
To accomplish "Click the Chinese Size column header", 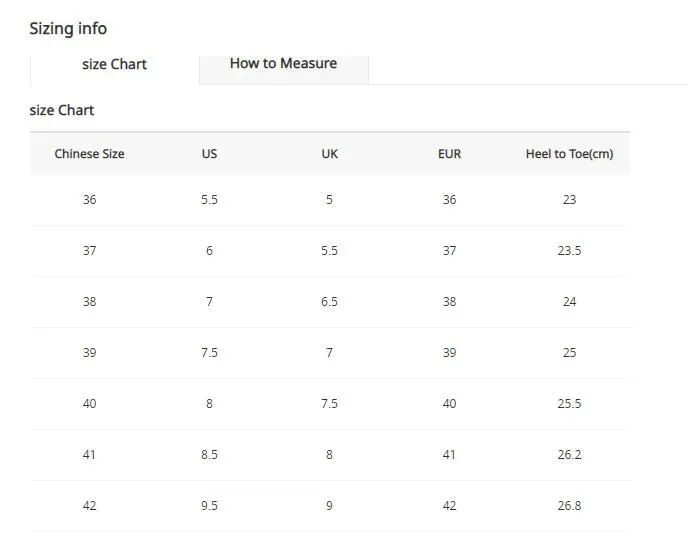I will (90, 154).
